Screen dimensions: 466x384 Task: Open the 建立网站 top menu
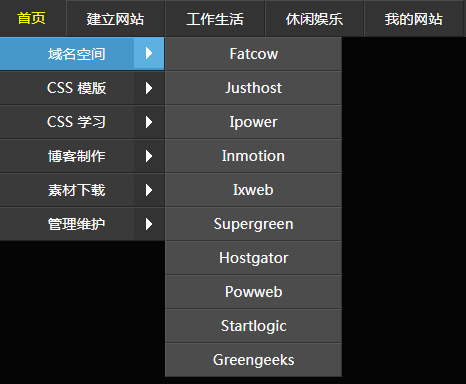click(x=115, y=19)
